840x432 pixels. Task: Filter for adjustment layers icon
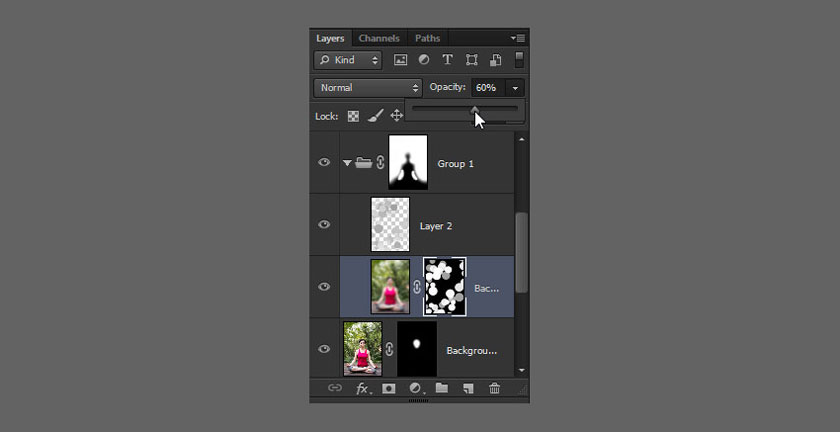click(423, 60)
